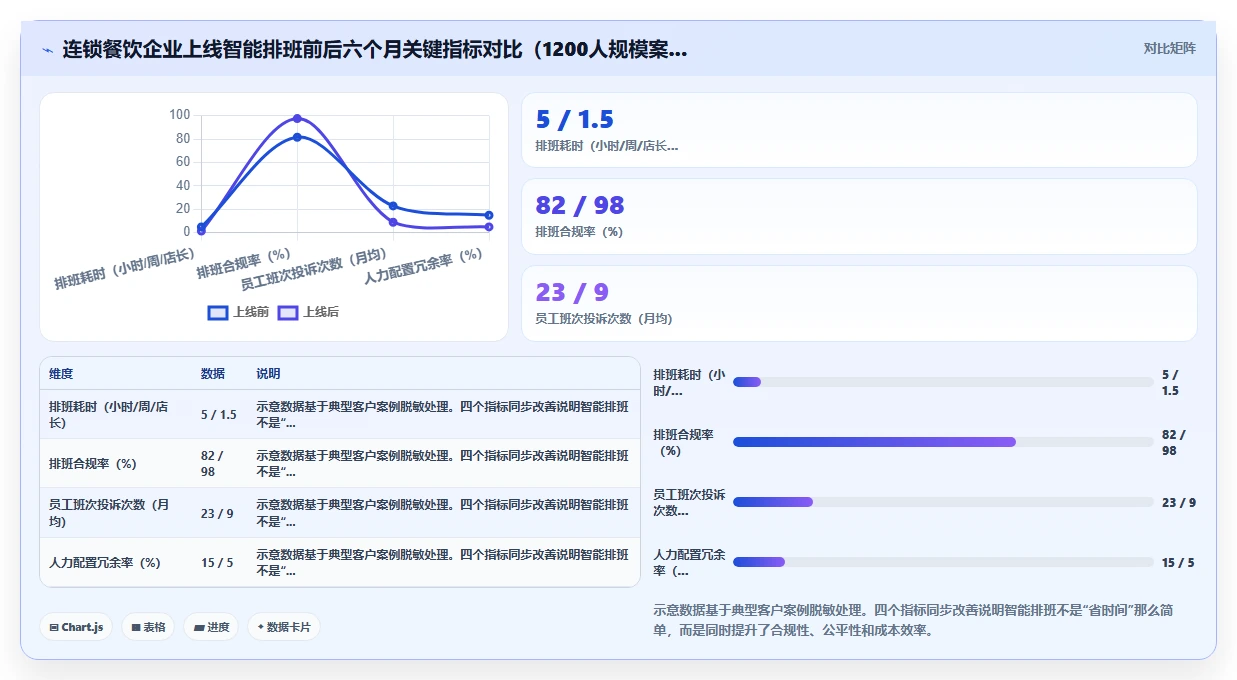The image size is (1237, 680).
Task: Click the 上线前 point at 23 complaints
Action: pyautogui.click(x=393, y=206)
